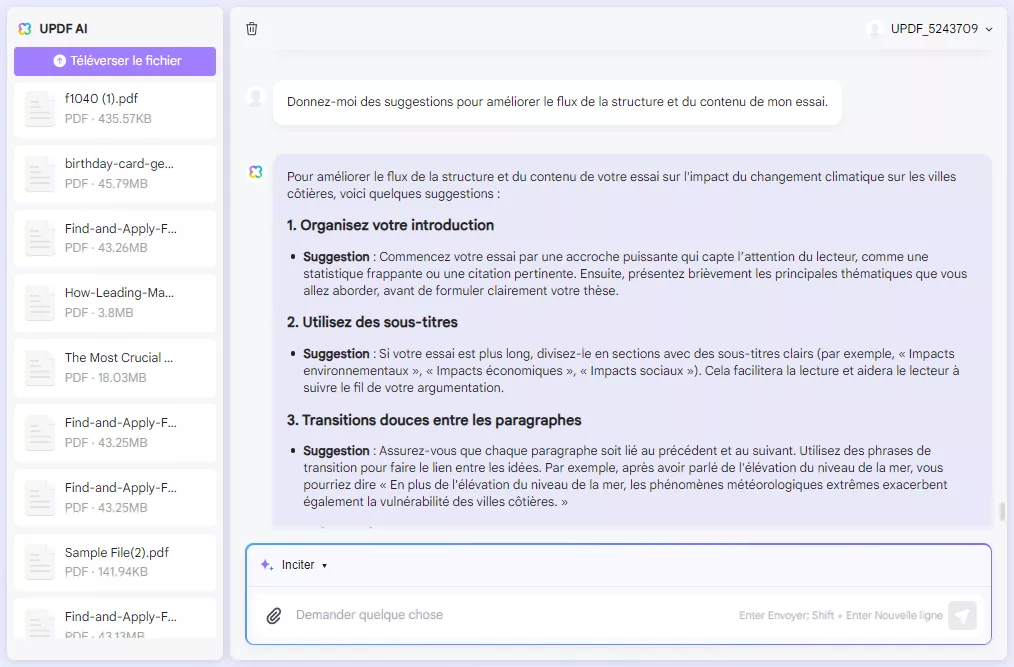This screenshot has width=1014, height=667.
Task: Click the UPDF AI logo icon
Action: tap(24, 29)
